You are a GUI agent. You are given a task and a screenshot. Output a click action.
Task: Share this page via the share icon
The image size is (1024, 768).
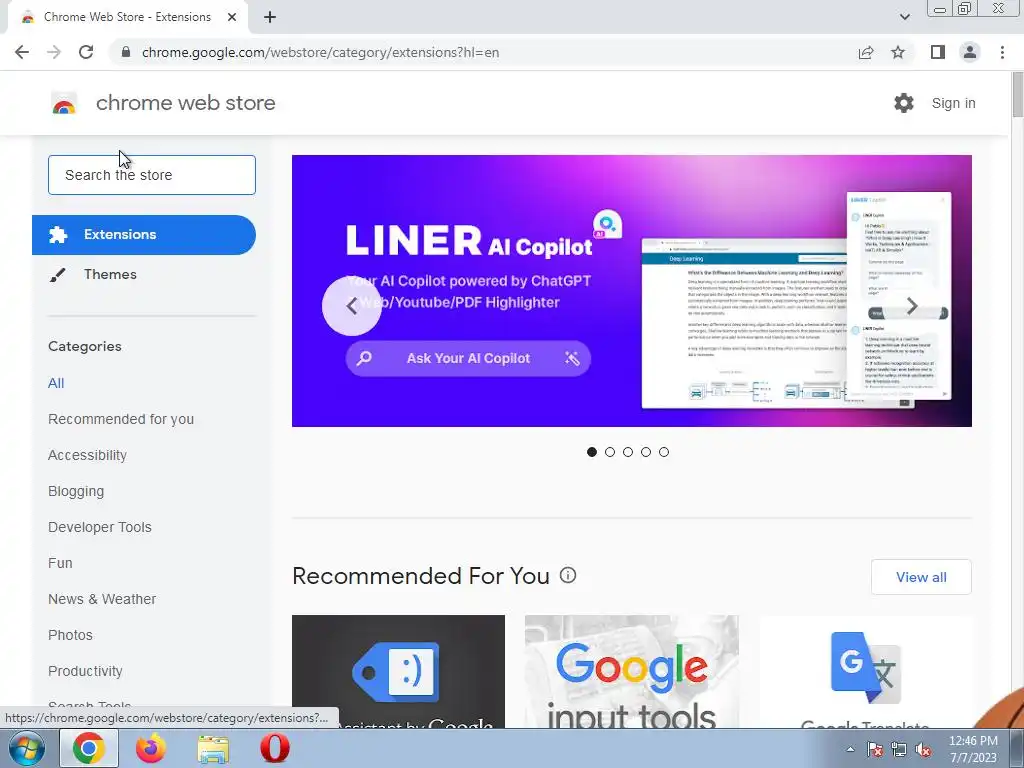click(866, 52)
